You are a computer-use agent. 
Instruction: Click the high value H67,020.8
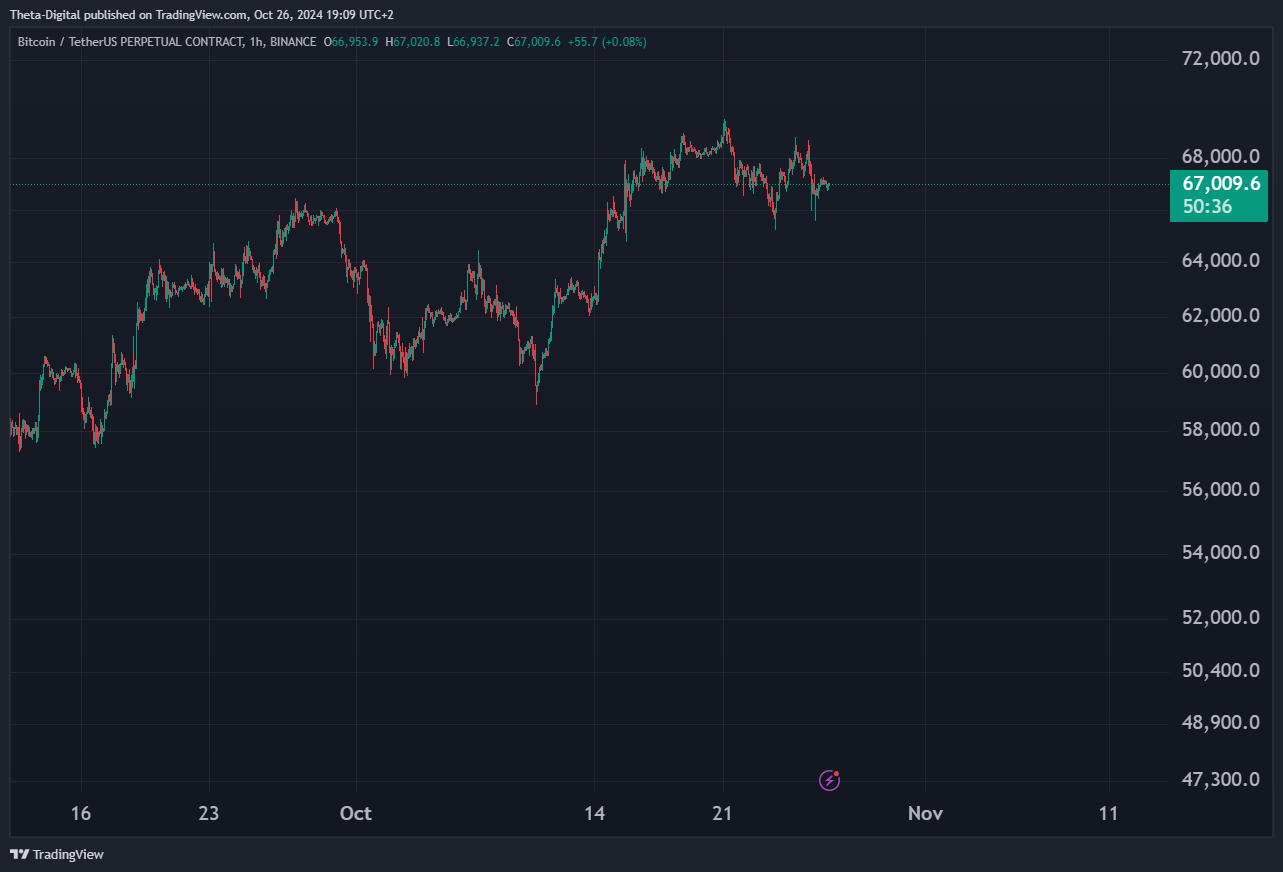pyautogui.click(x=414, y=42)
